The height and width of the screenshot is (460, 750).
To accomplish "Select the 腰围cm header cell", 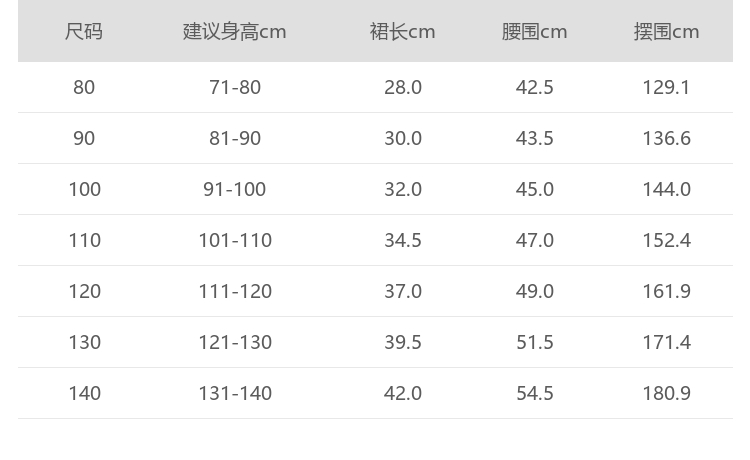I will [535, 32].
